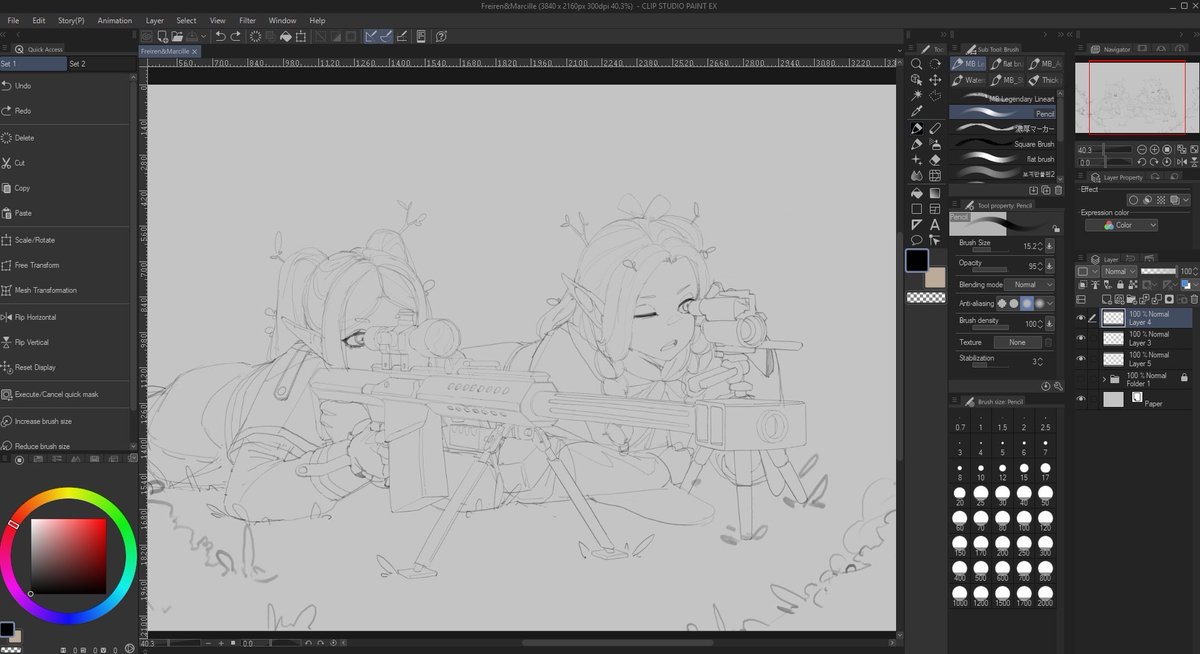The image size is (1200, 654).
Task: Open the Brush Size dynamics button
Action: pyautogui.click(x=1049, y=246)
